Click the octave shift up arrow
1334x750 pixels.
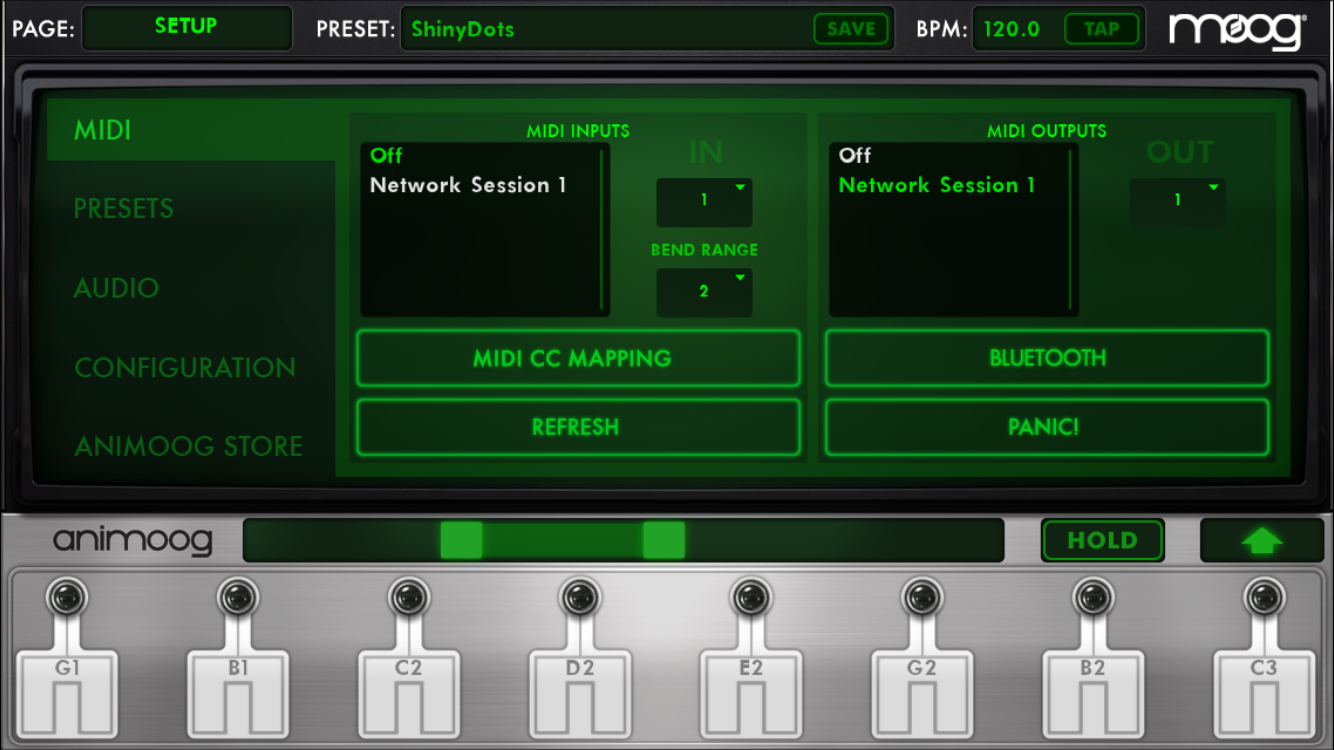1261,540
